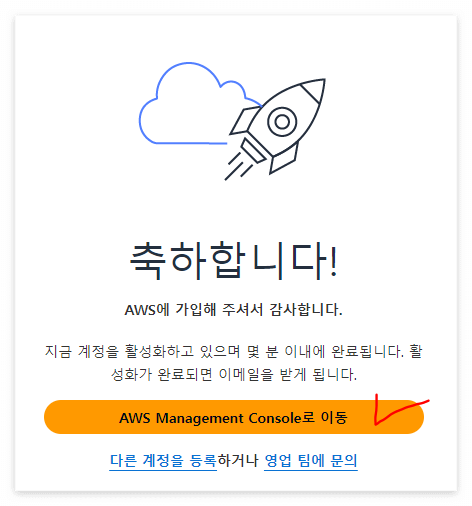Screen dimensions: 472x506
Task: Click the 성화가 완료되면 이메일을 받게 됩니다 line
Action: click(x=234, y=374)
